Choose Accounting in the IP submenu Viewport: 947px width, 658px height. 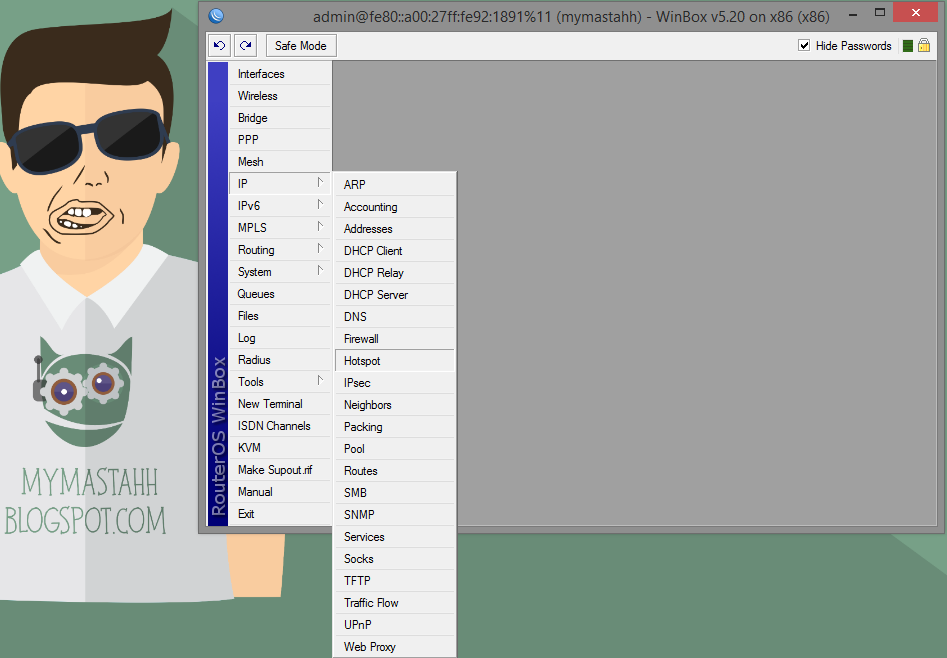click(x=394, y=207)
